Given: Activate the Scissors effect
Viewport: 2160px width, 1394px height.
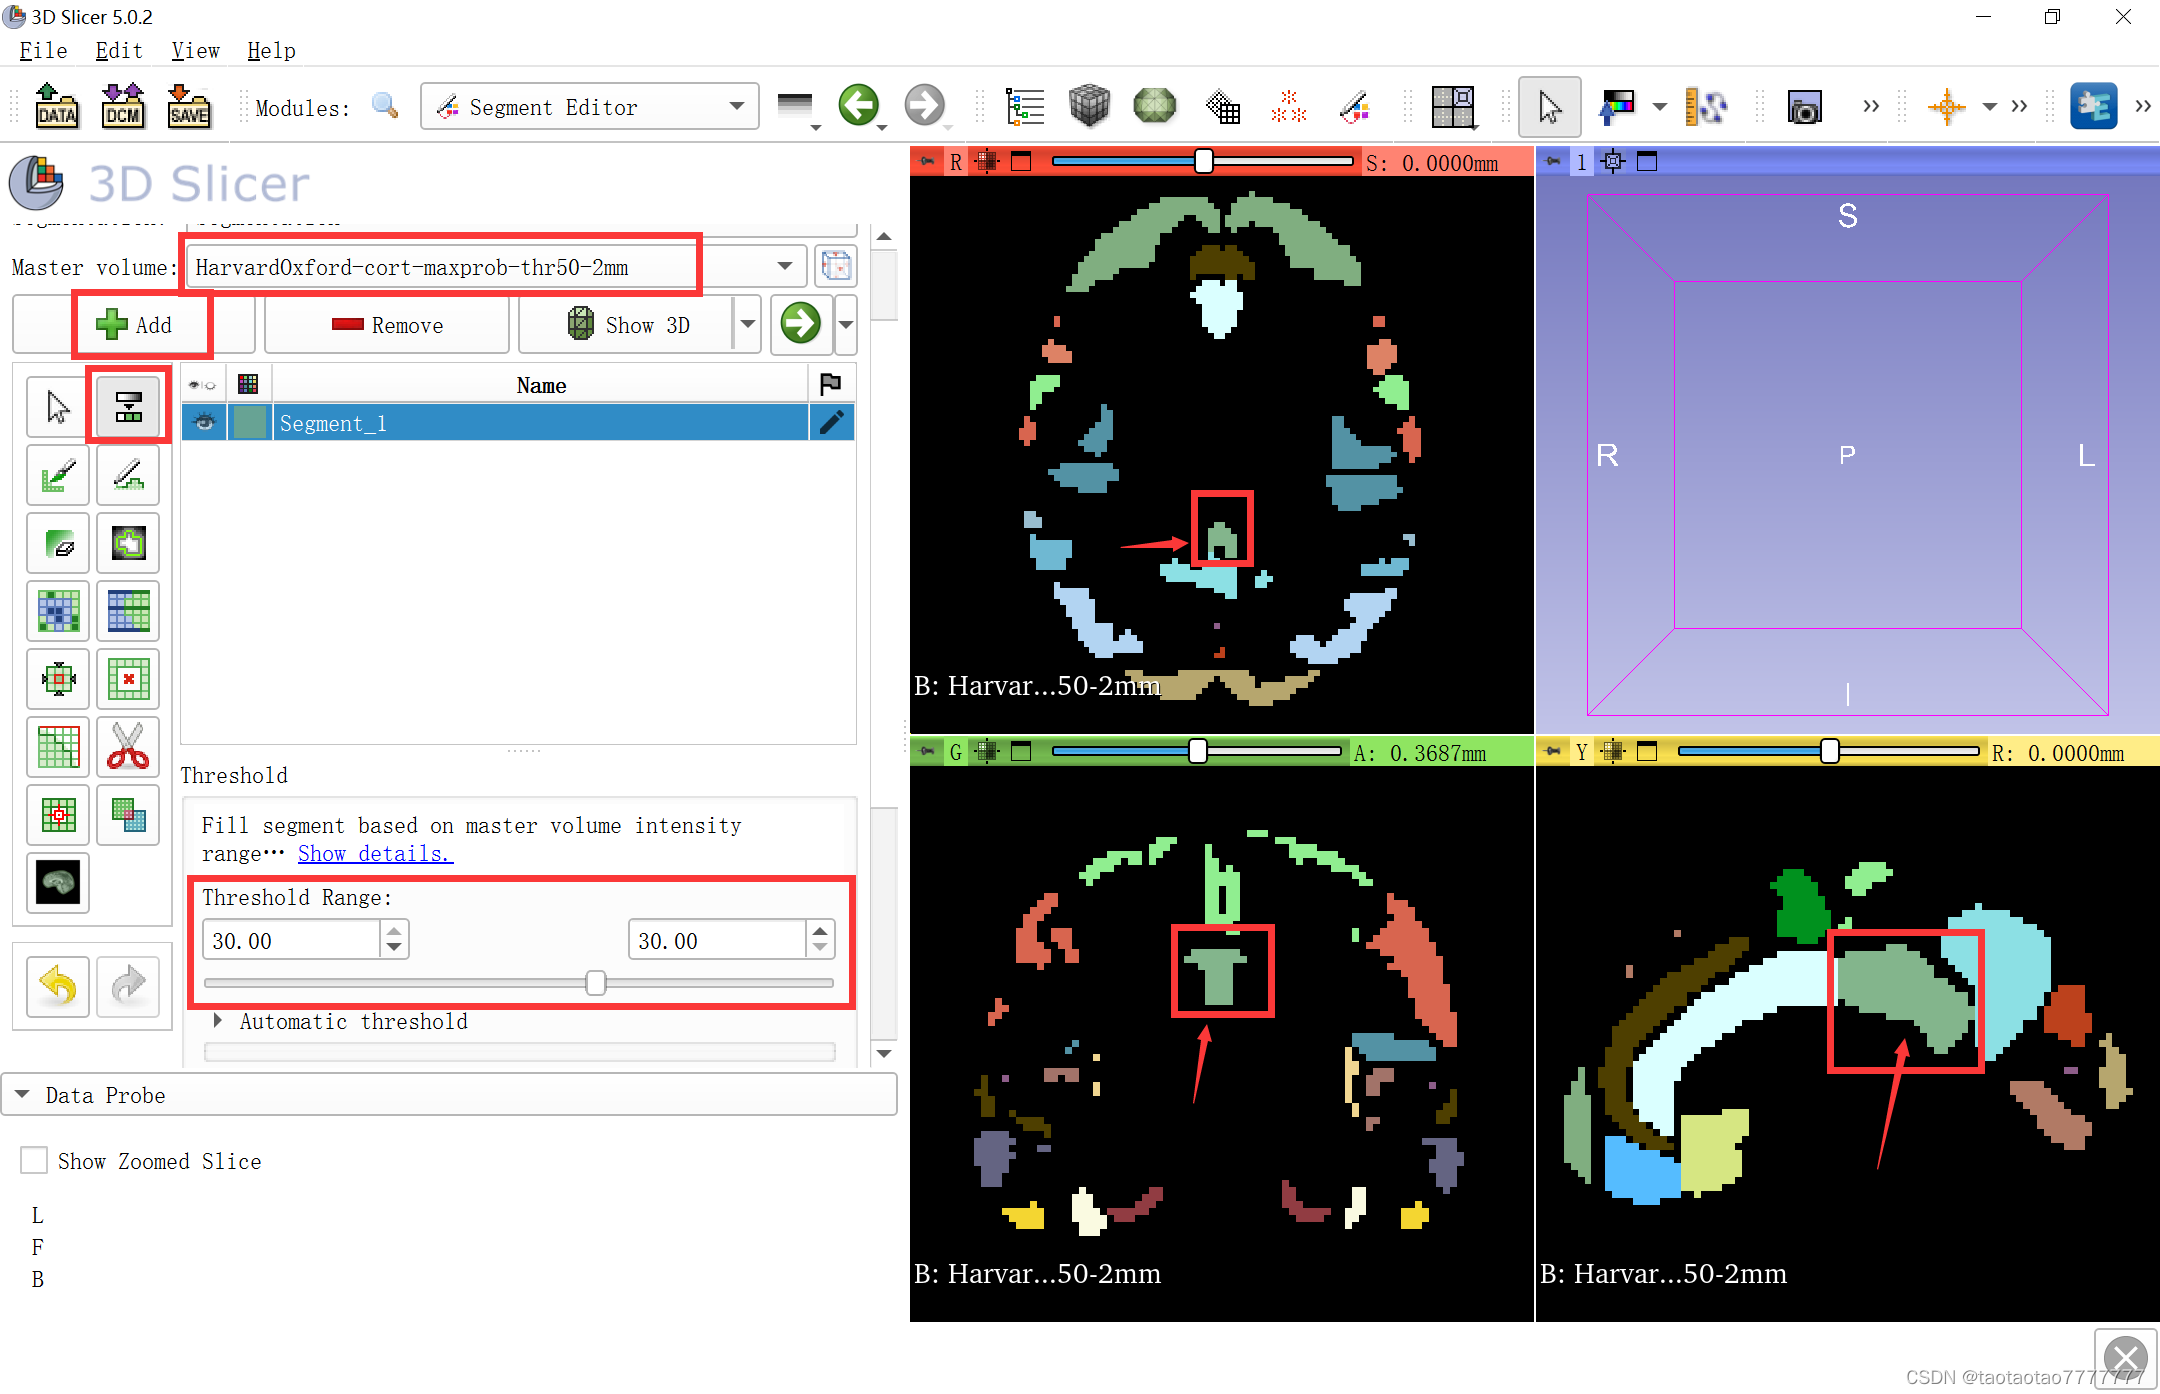Looking at the screenshot, I should [128, 747].
